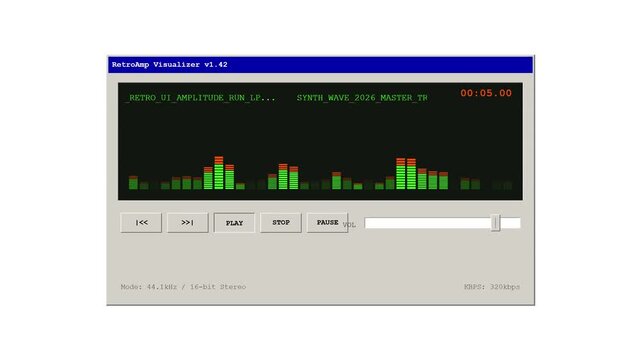Click the KBPS: 320kbps status text

tap(492, 287)
